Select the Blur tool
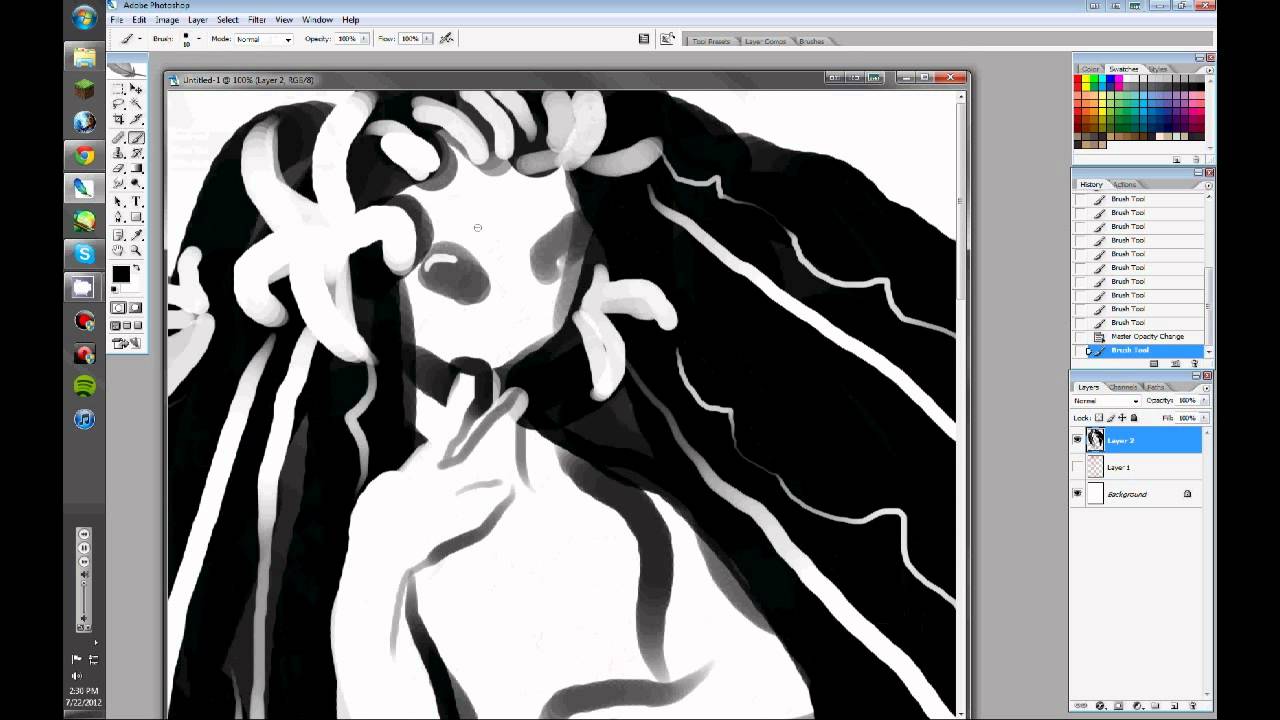1280x720 pixels. 118,183
